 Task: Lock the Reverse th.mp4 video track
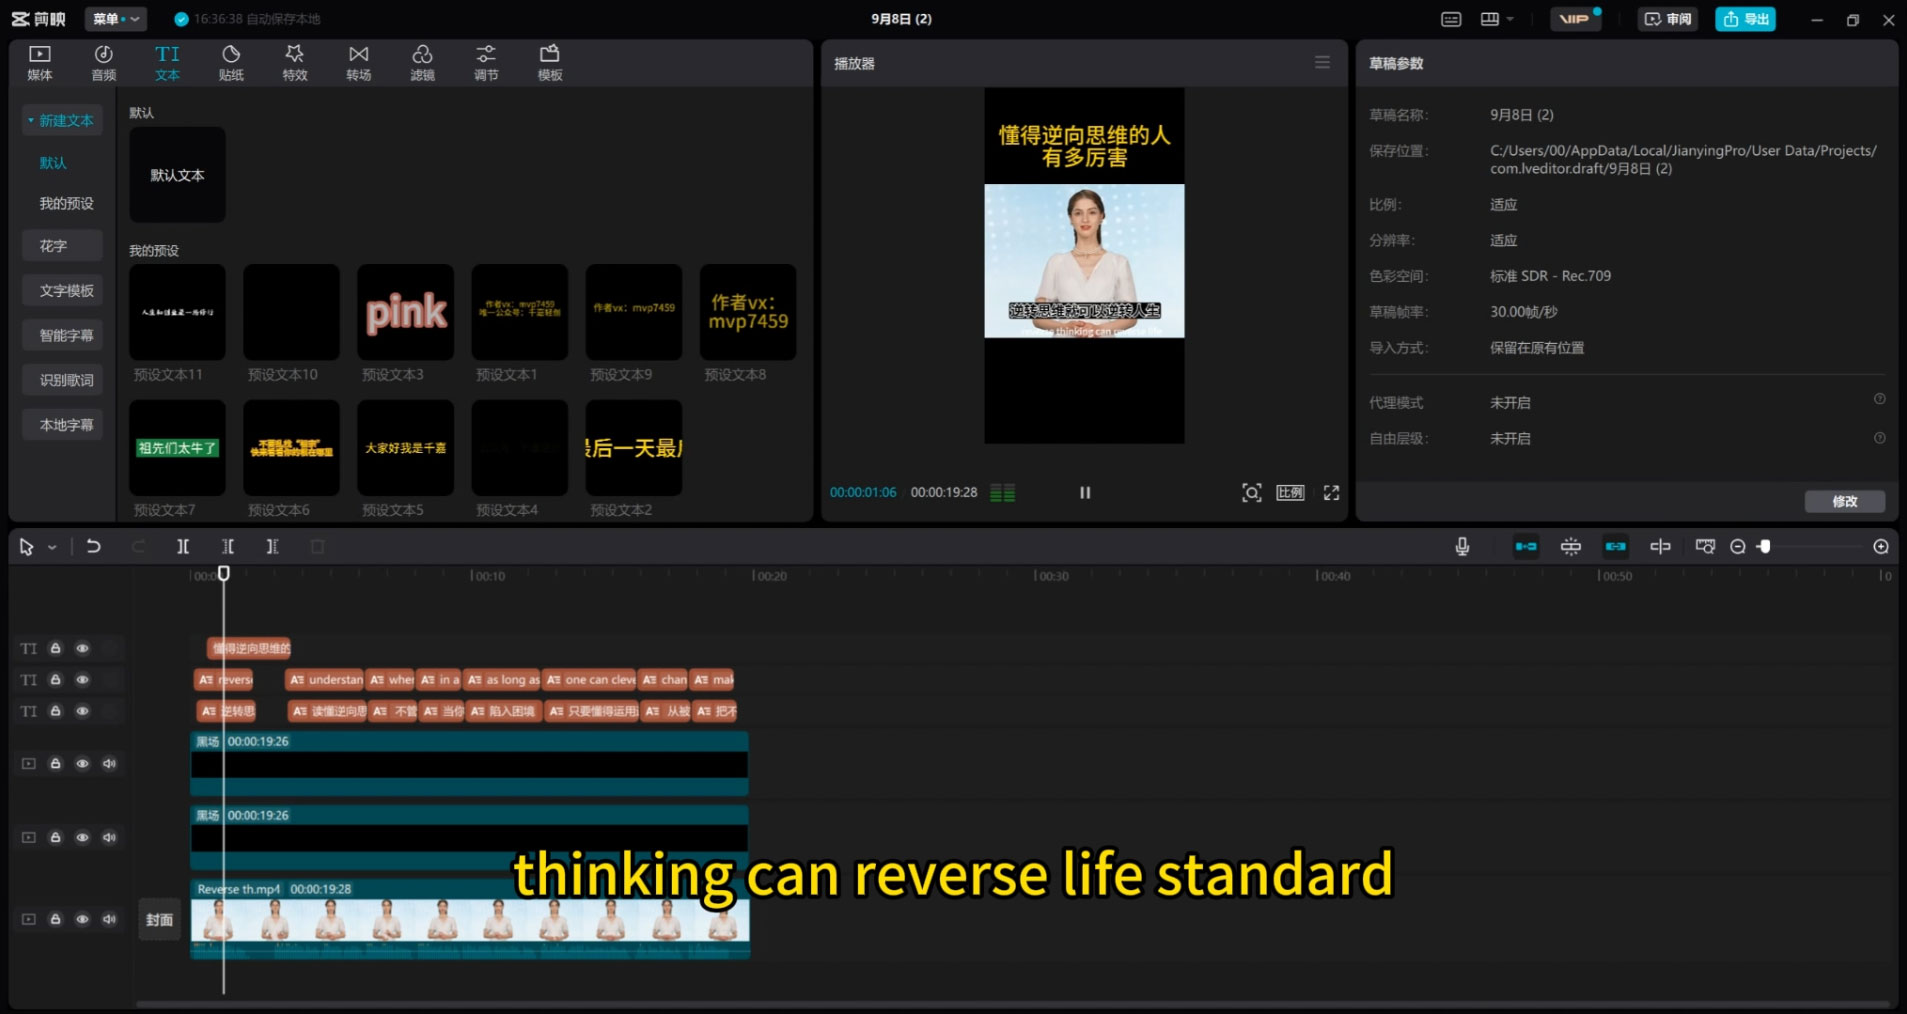(56, 919)
